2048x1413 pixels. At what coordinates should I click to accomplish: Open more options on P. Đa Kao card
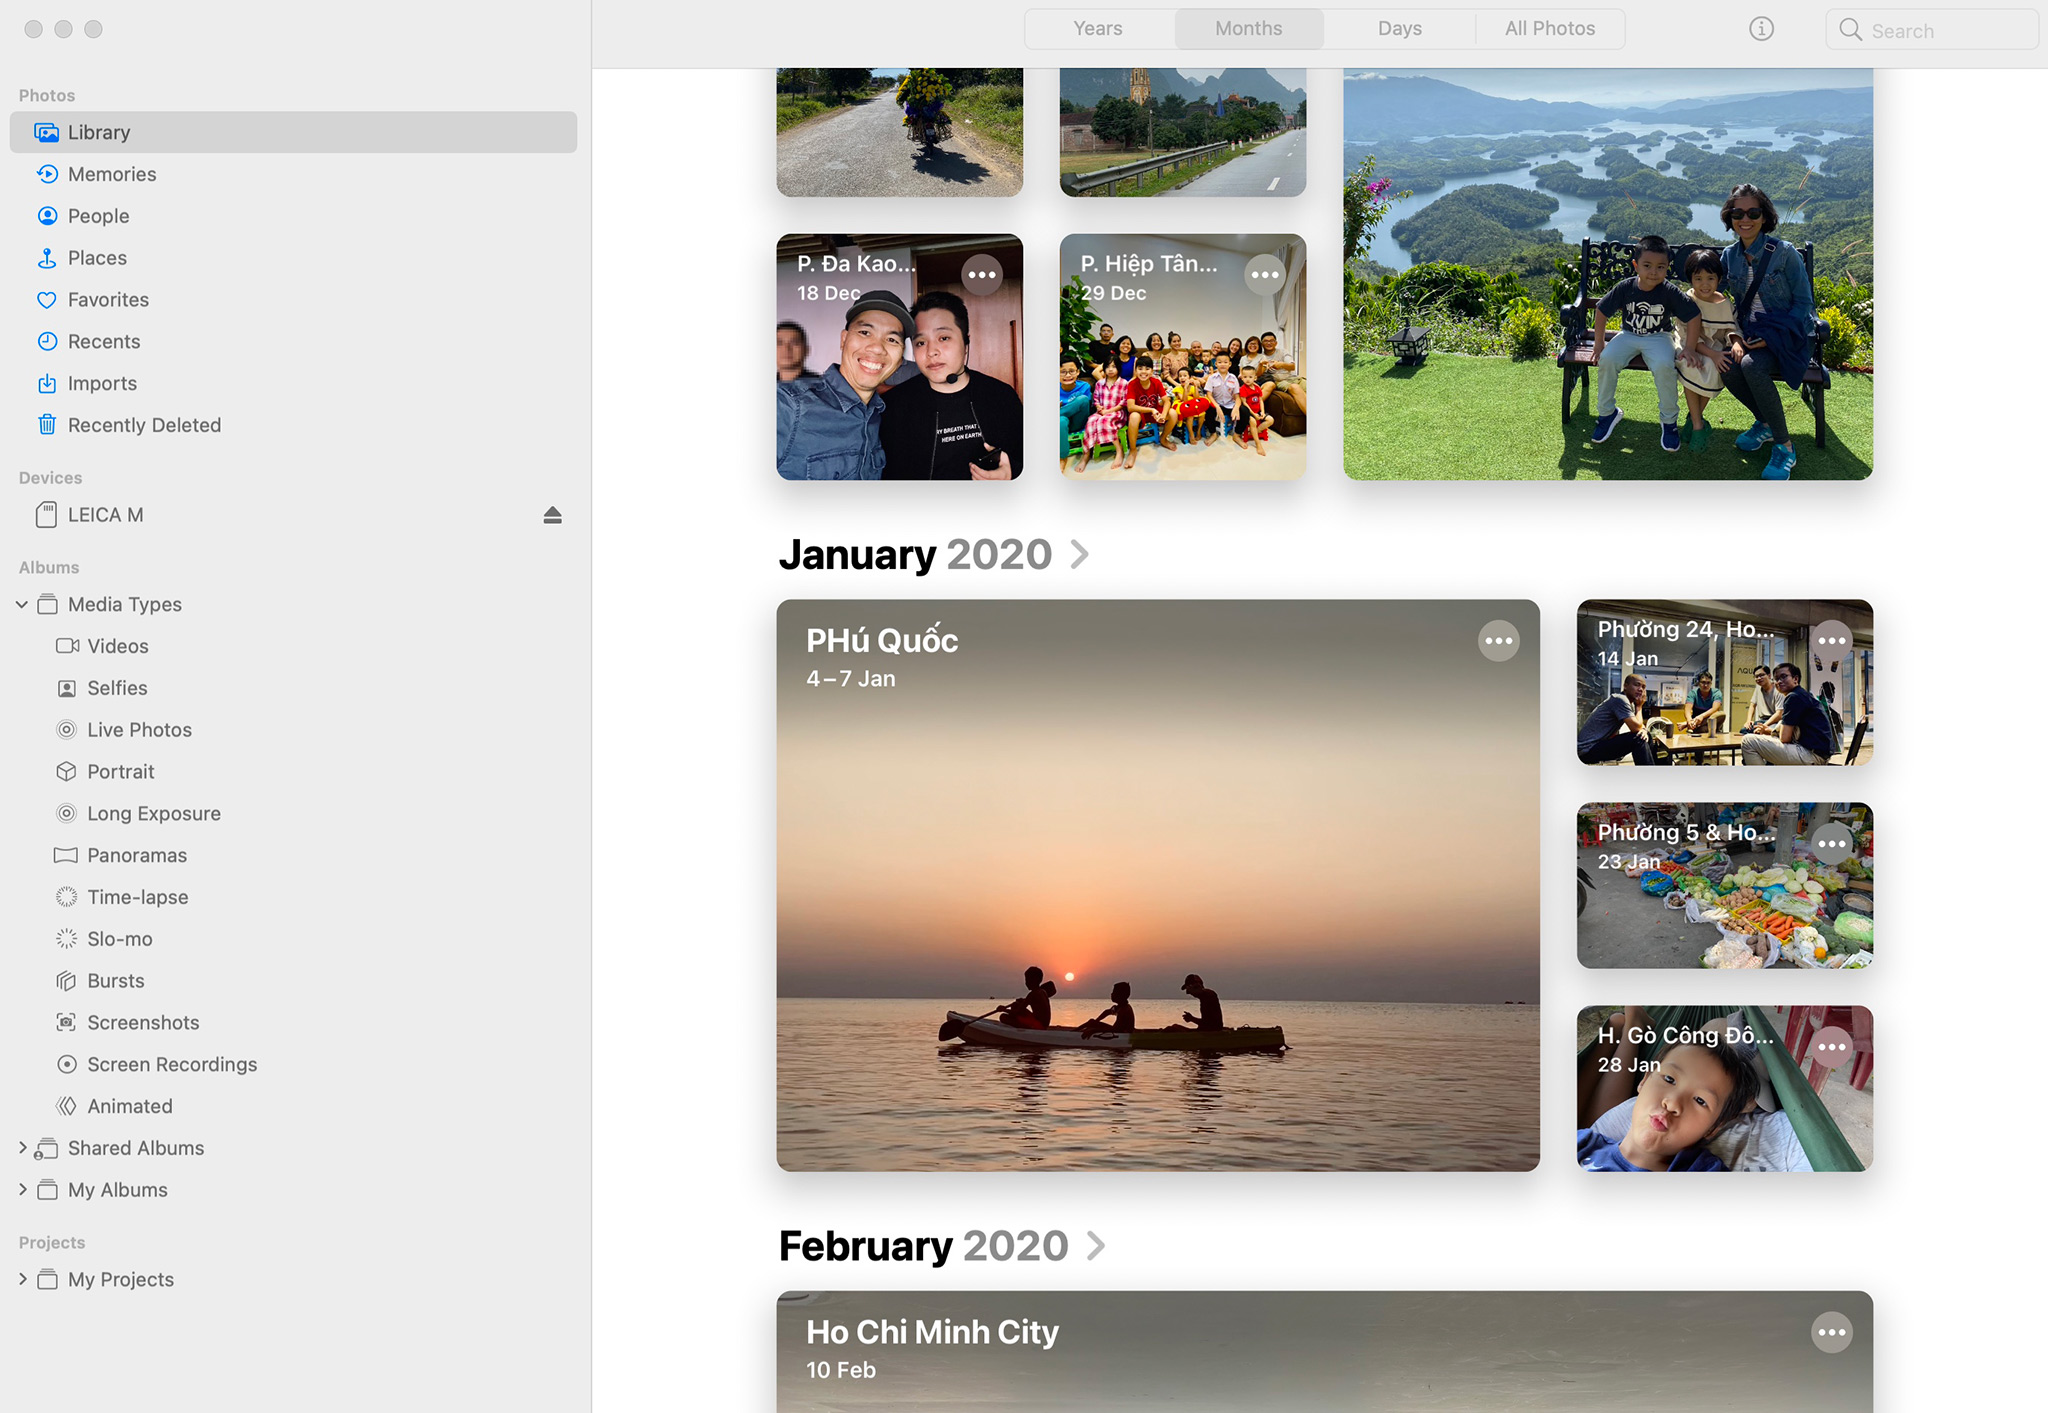pos(982,275)
